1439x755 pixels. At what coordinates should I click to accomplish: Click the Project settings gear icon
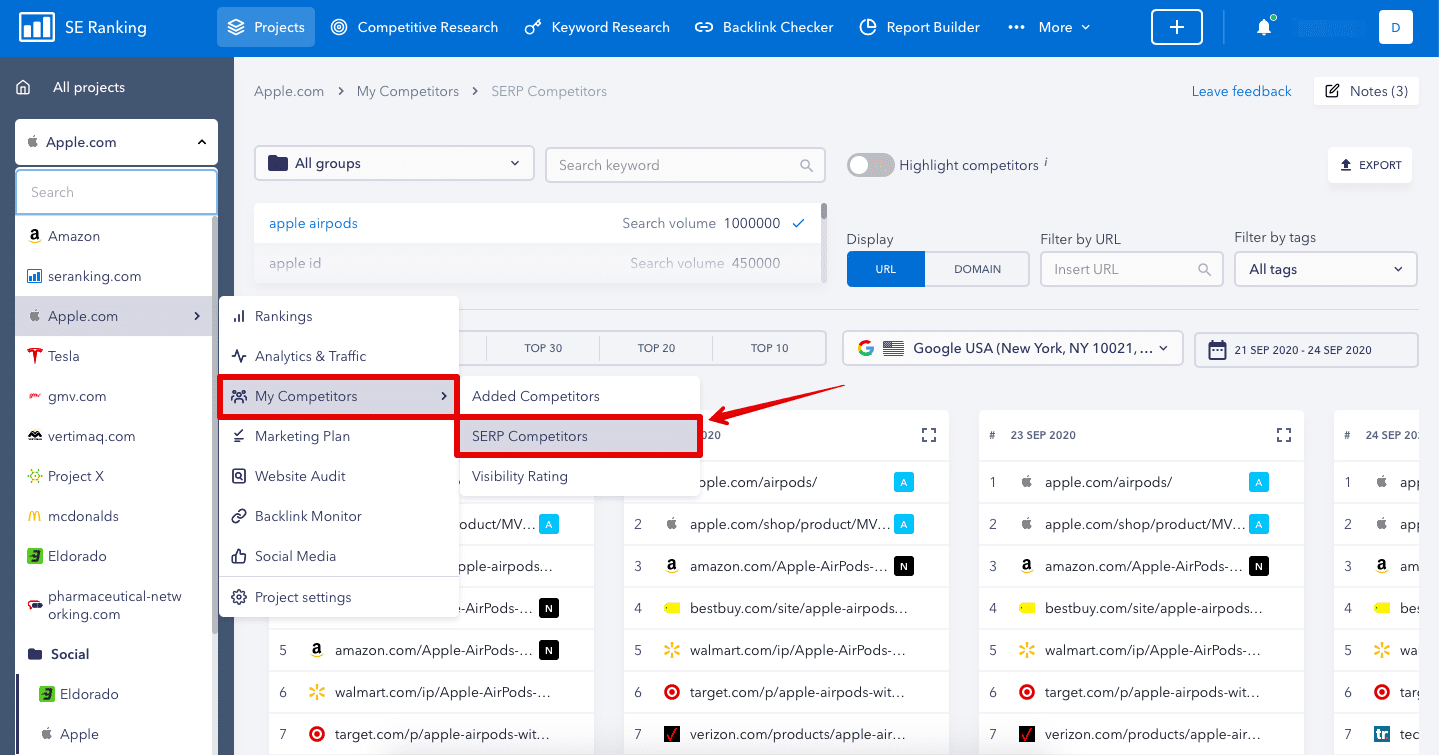pyautogui.click(x=239, y=597)
